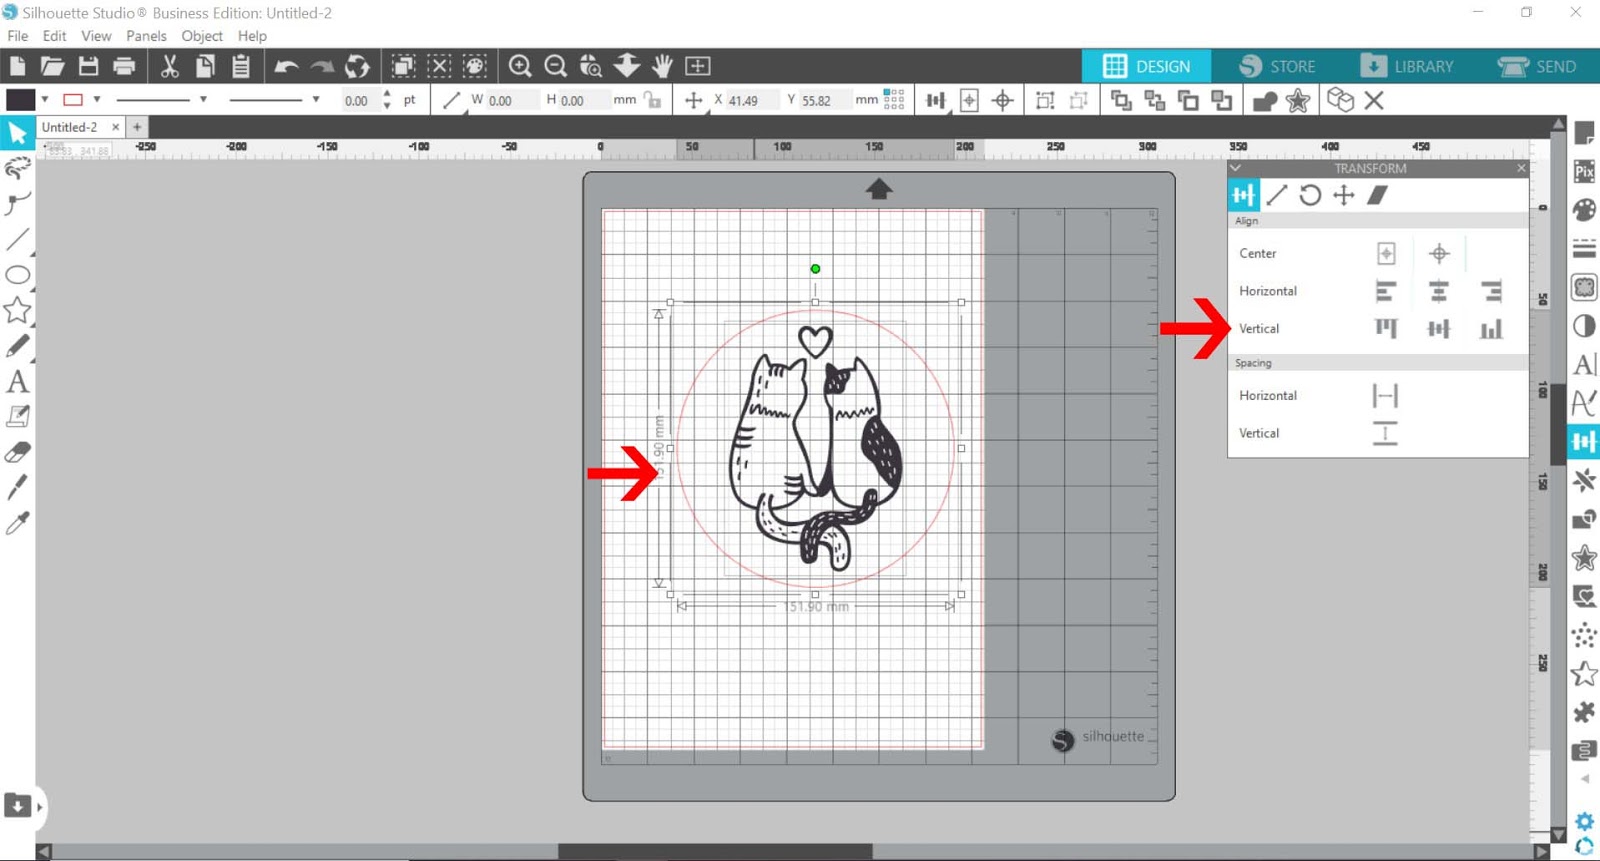The width and height of the screenshot is (1600, 861).
Task: Increase line thickness with stepper arrow
Action: [x=387, y=95]
